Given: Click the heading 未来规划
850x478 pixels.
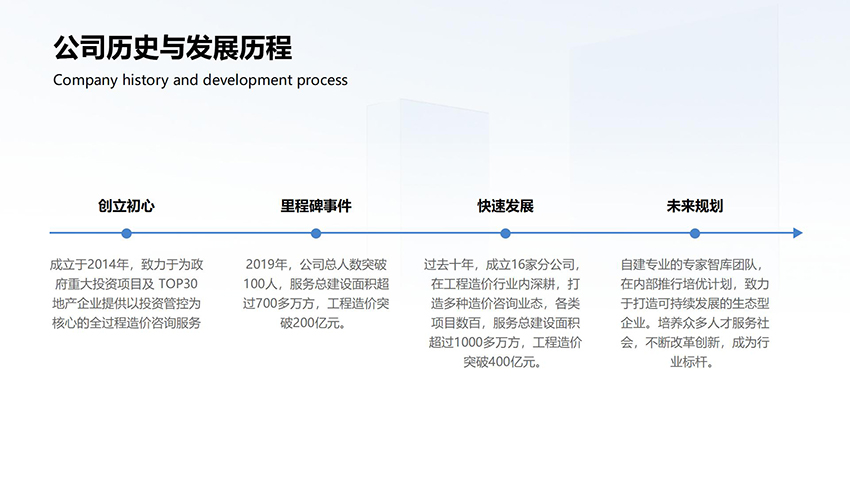Looking at the screenshot, I should pos(695,206).
